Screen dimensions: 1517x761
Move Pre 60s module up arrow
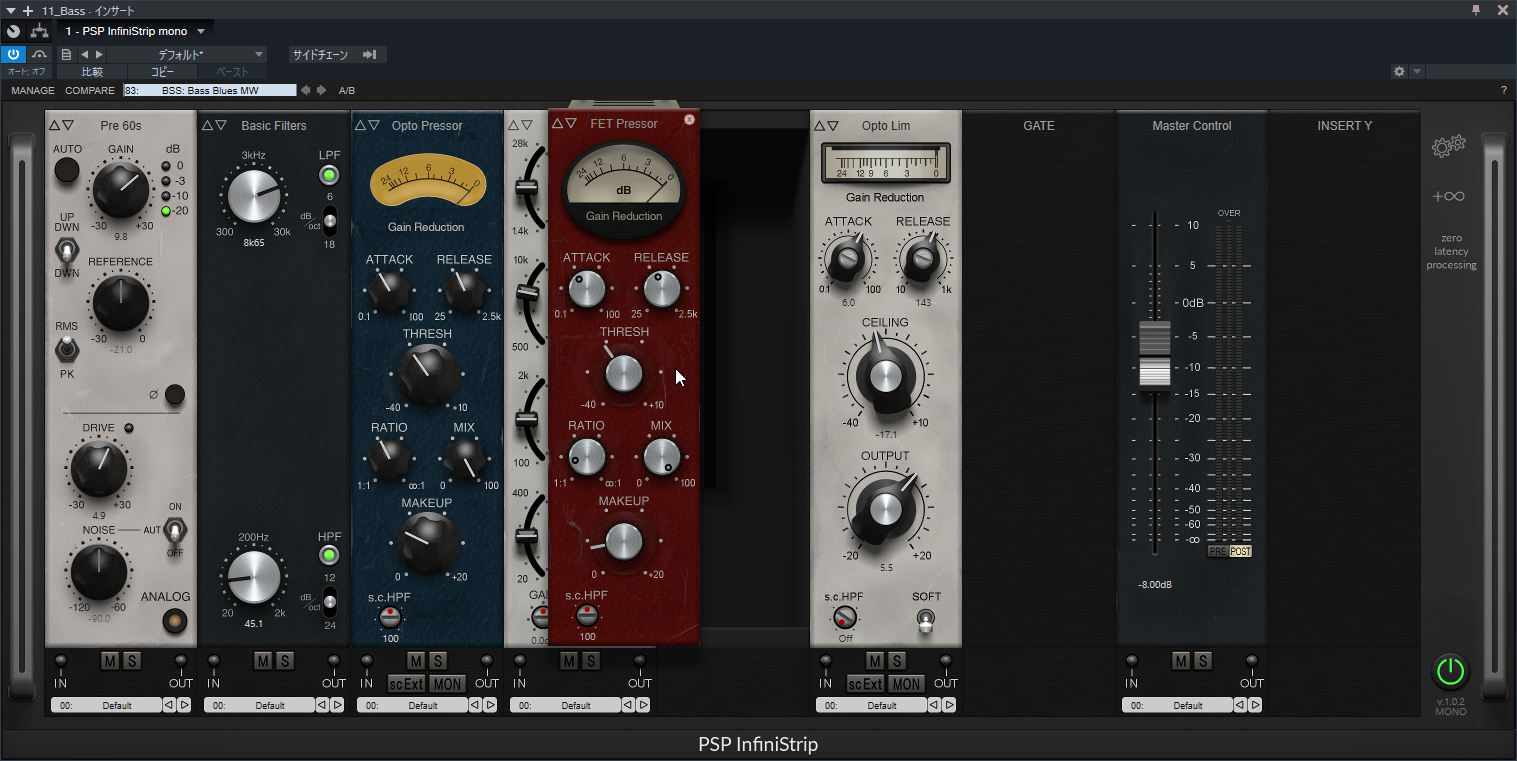click(x=55, y=125)
